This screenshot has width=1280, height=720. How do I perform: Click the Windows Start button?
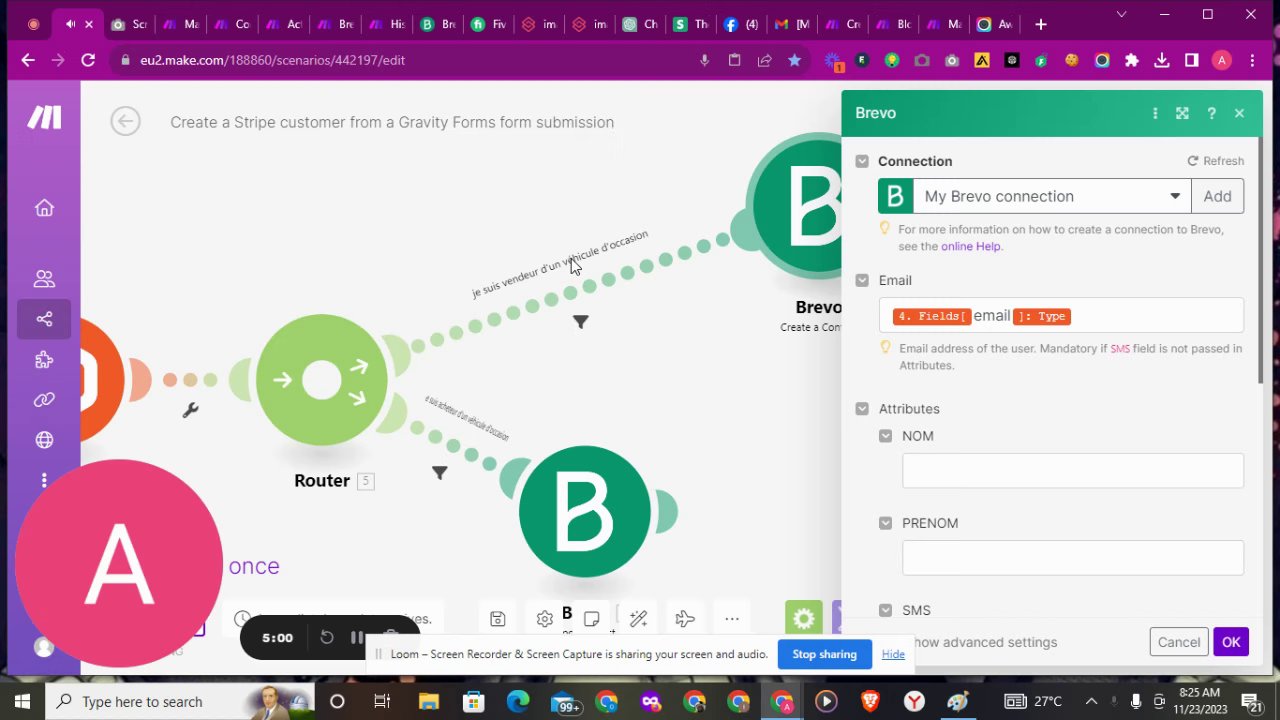pos(22,701)
